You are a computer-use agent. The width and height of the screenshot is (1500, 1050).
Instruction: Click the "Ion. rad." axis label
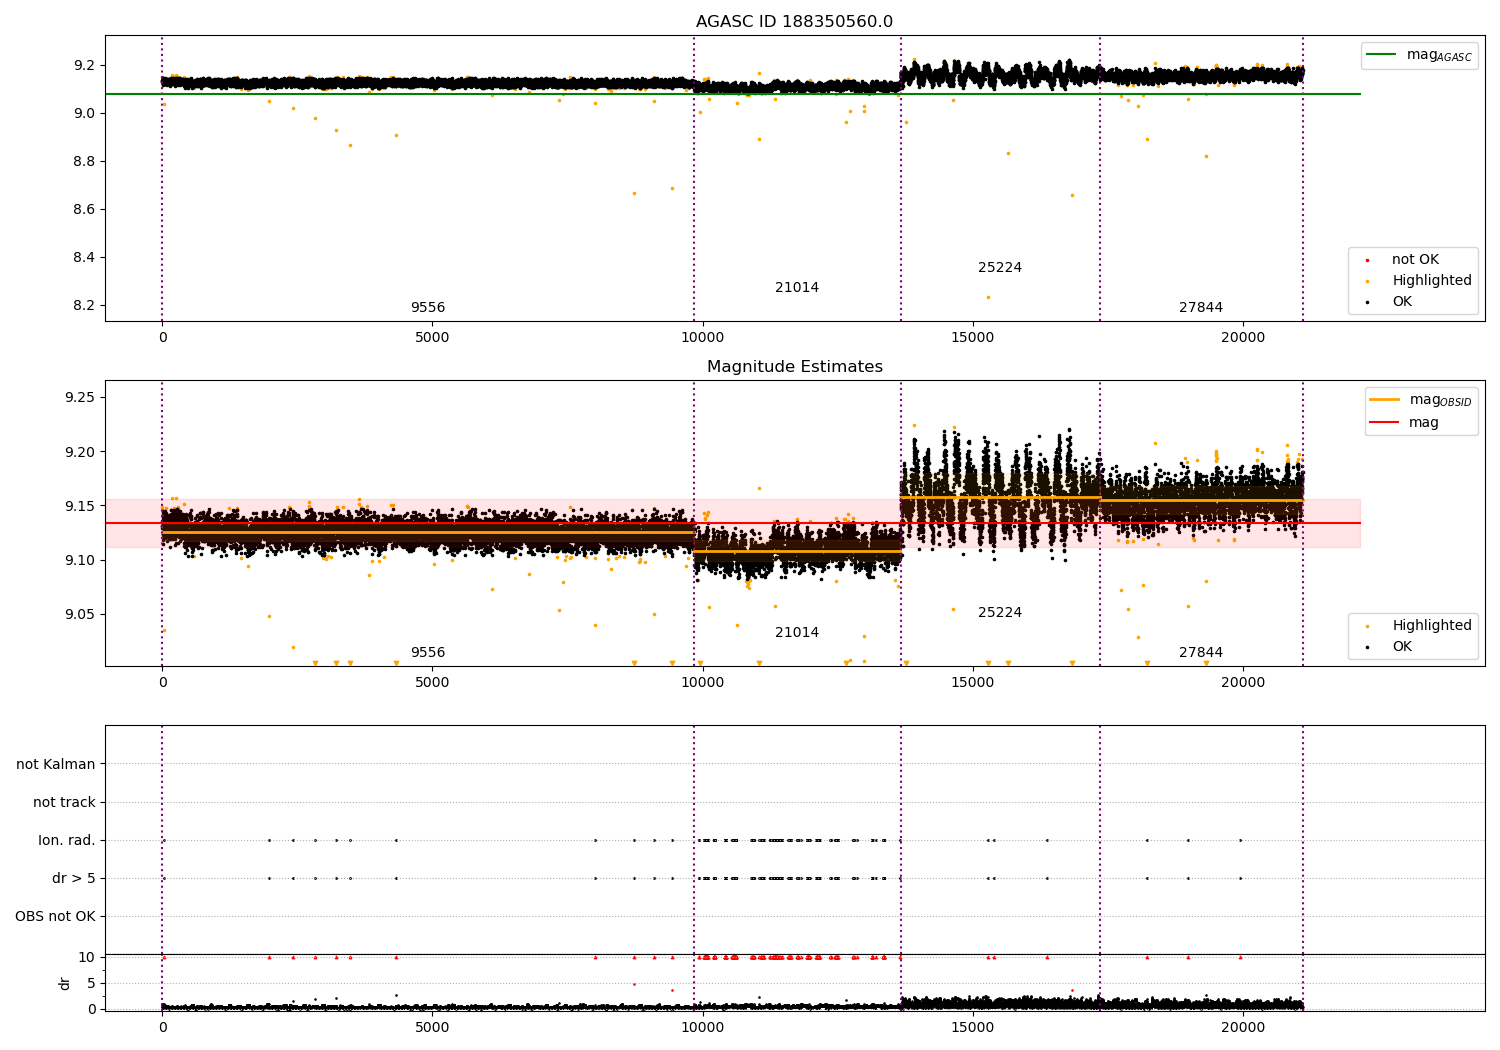[67, 840]
